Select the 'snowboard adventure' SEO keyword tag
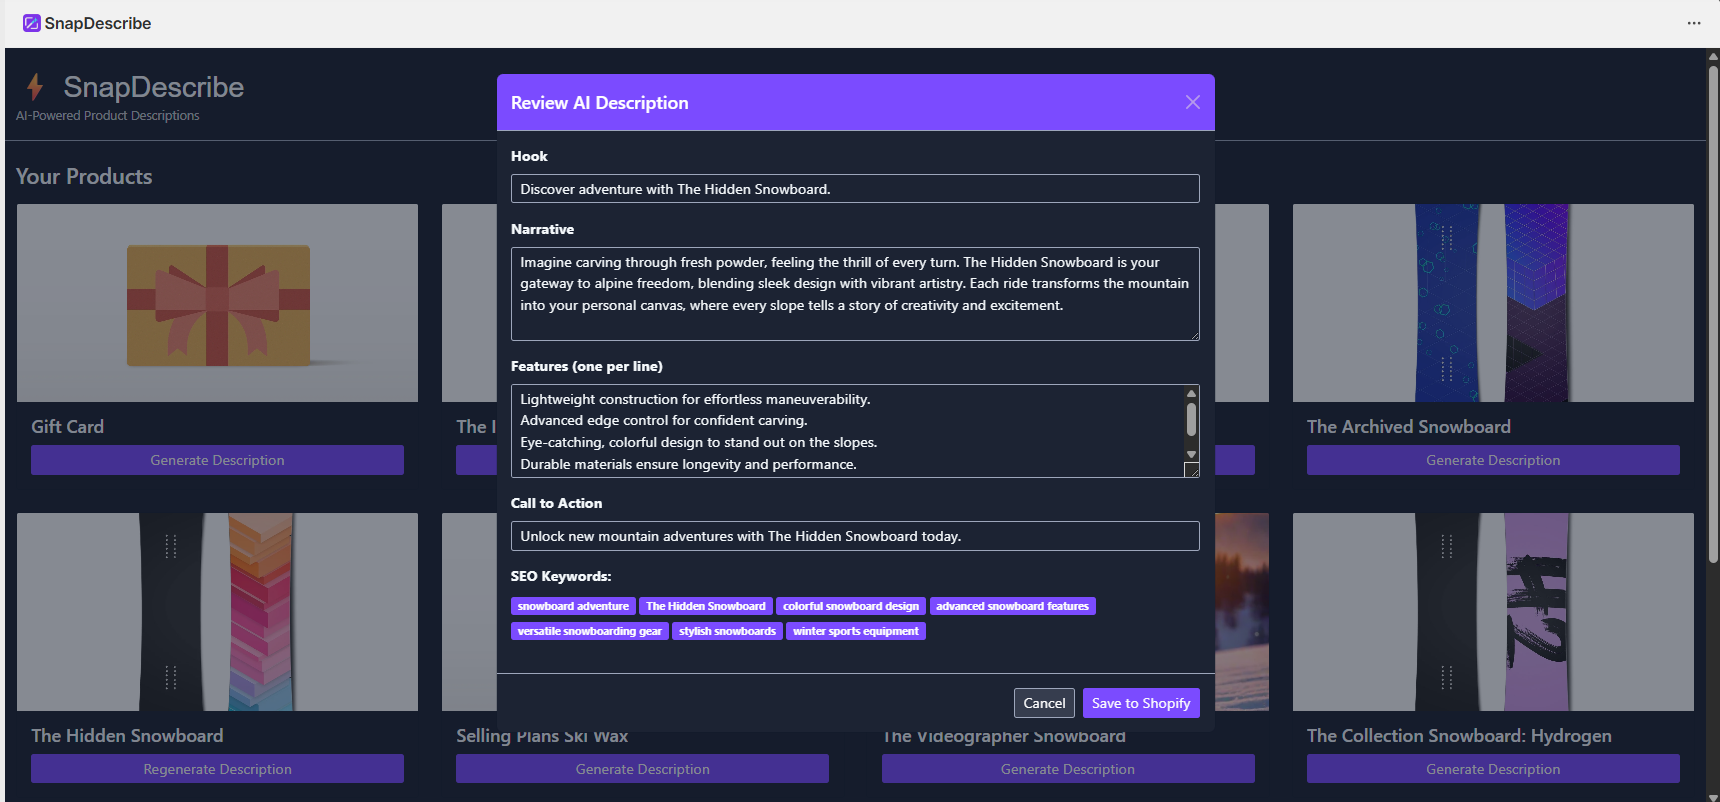This screenshot has height=802, width=1720. pyautogui.click(x=573, y=606)
